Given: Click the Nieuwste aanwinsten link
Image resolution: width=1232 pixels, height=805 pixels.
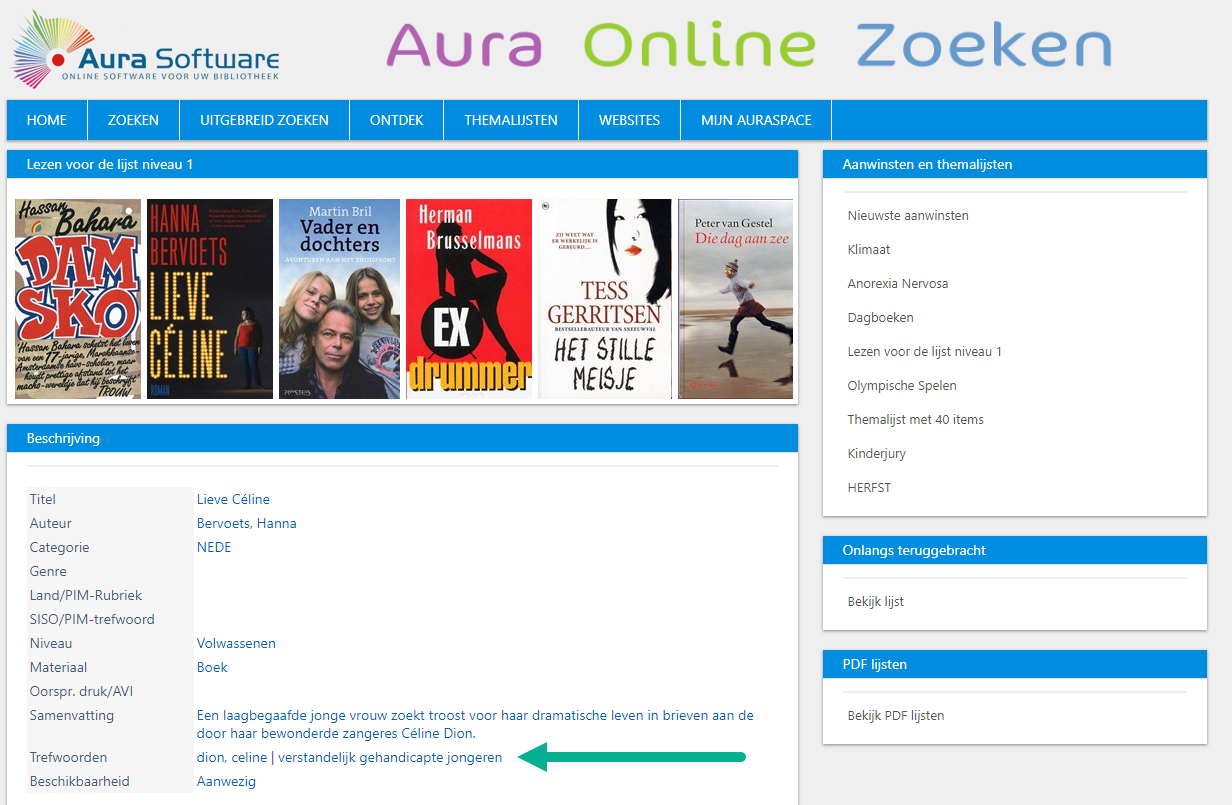Looking at the screenshot, I should click(x=908, y=216).
